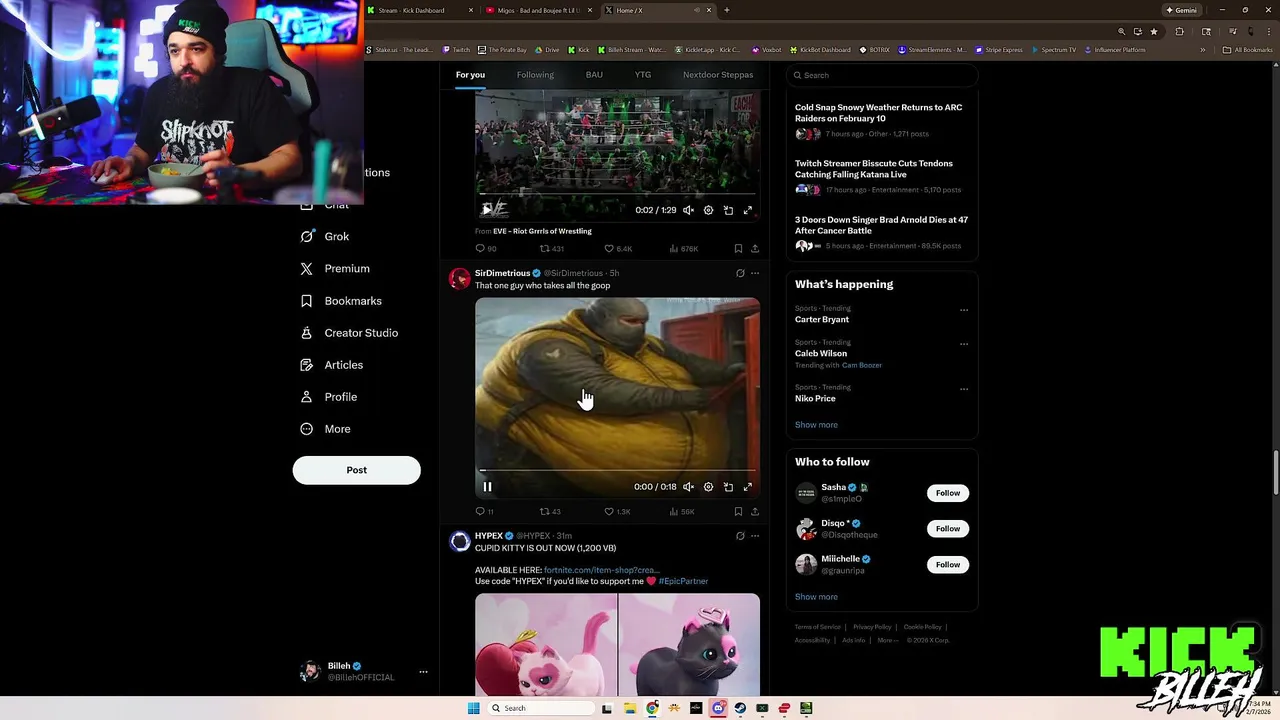
Task: Open account switcher menu for Billeh
Action: click(423, 672)
